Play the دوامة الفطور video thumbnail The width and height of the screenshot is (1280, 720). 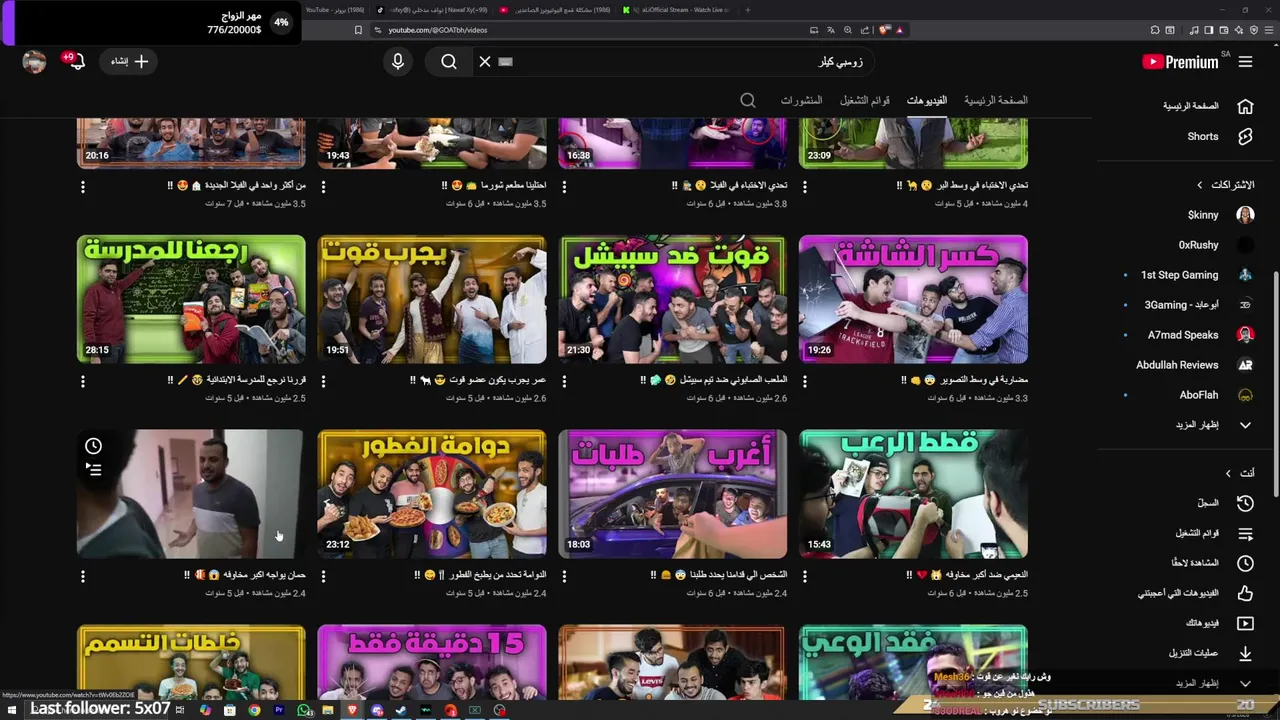click(x=432, y=494)
